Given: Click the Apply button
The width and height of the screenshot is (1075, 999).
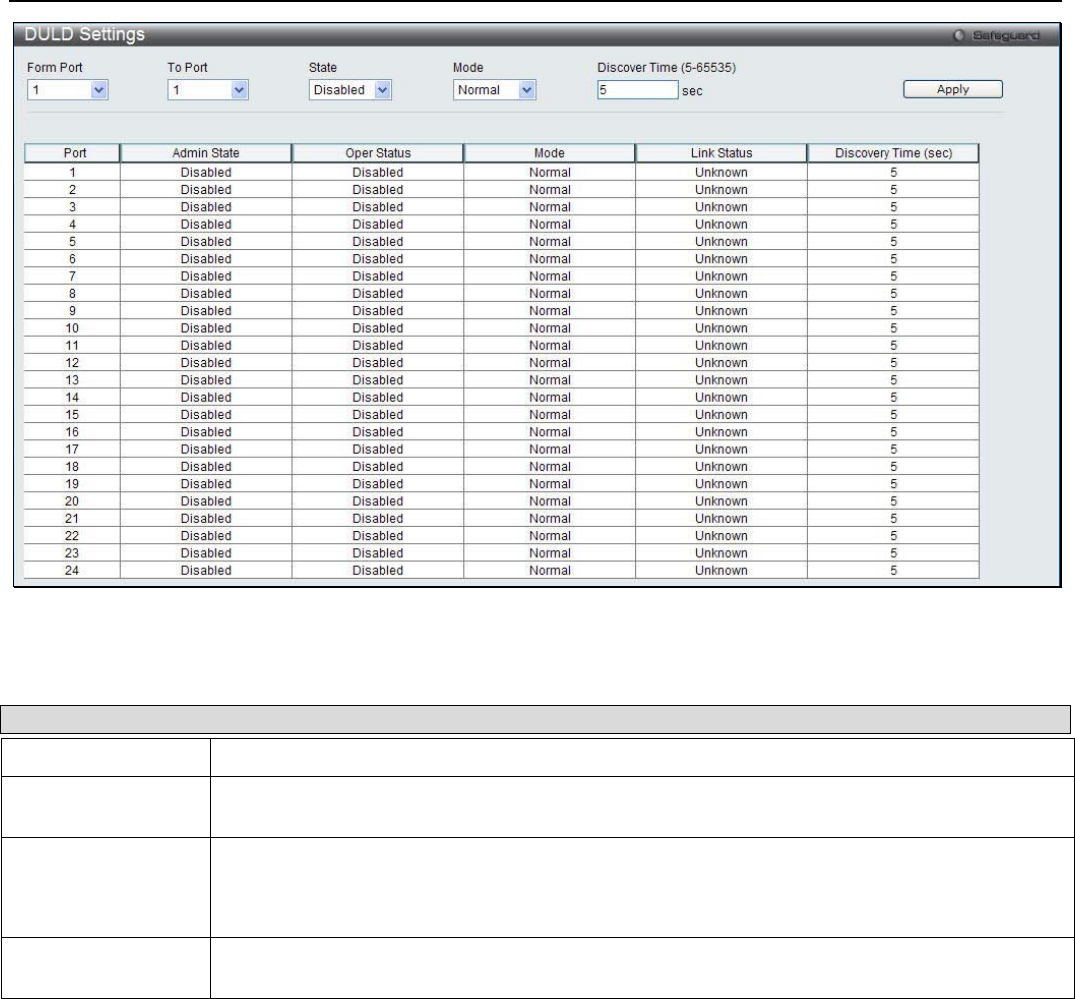Looking at the screenshot, I should tap(953, 89).
